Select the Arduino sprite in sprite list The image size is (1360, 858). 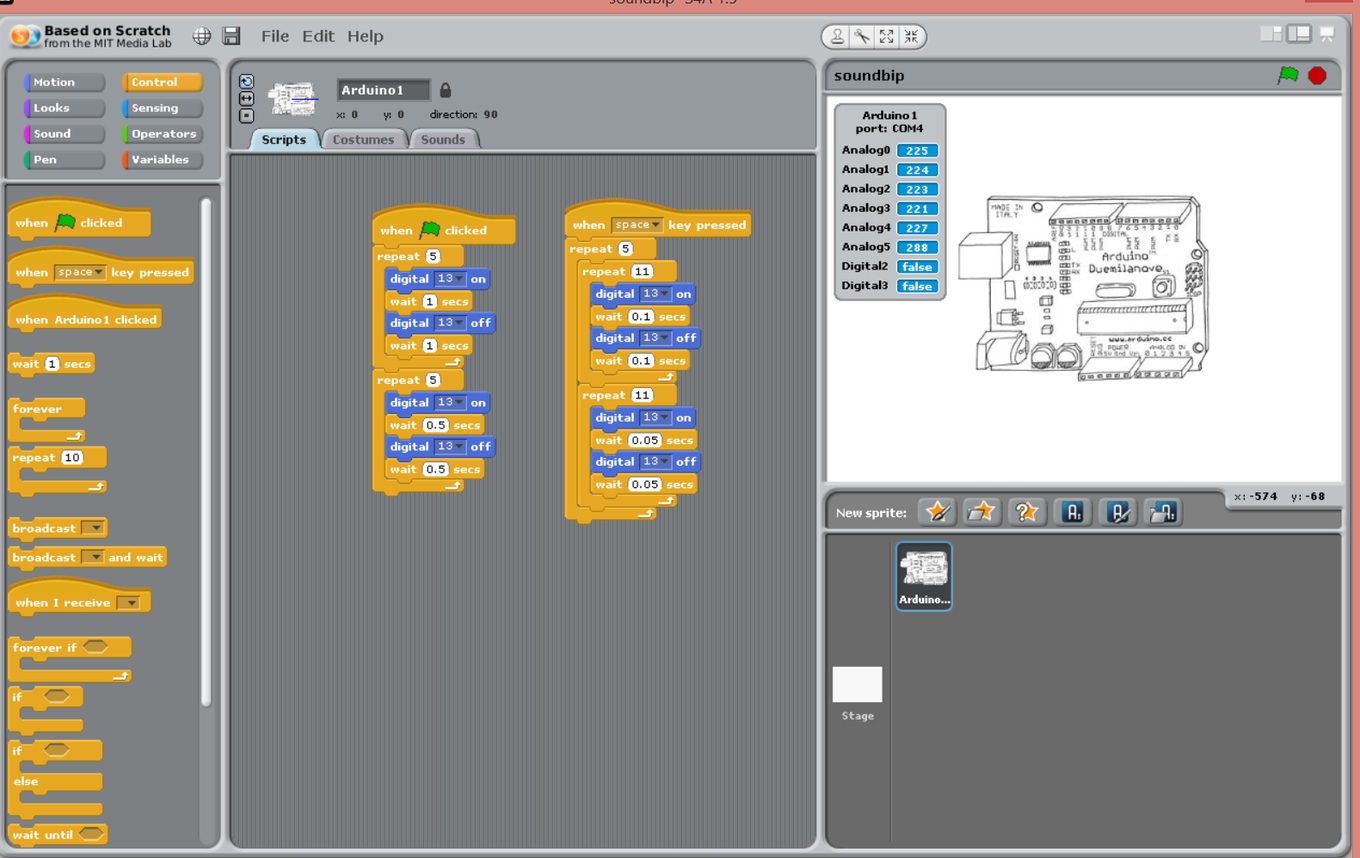pyautogui.click(x=924, y=576)
